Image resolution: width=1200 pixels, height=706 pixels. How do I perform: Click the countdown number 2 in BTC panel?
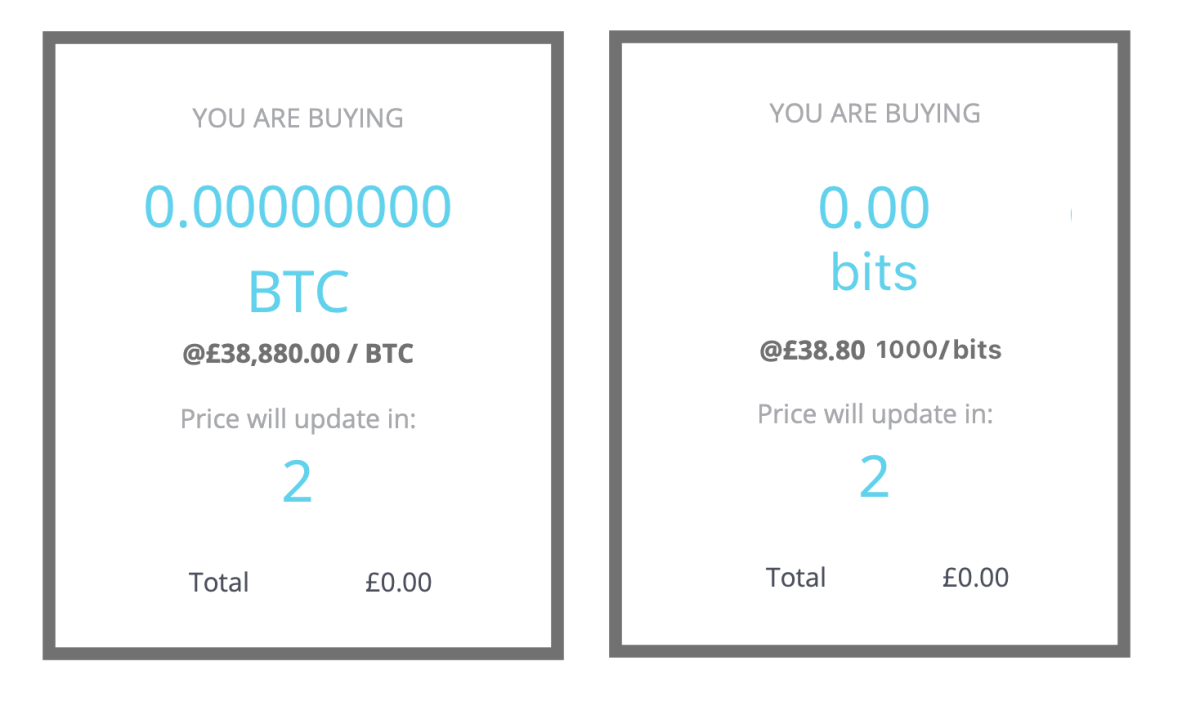coord(298,483)
